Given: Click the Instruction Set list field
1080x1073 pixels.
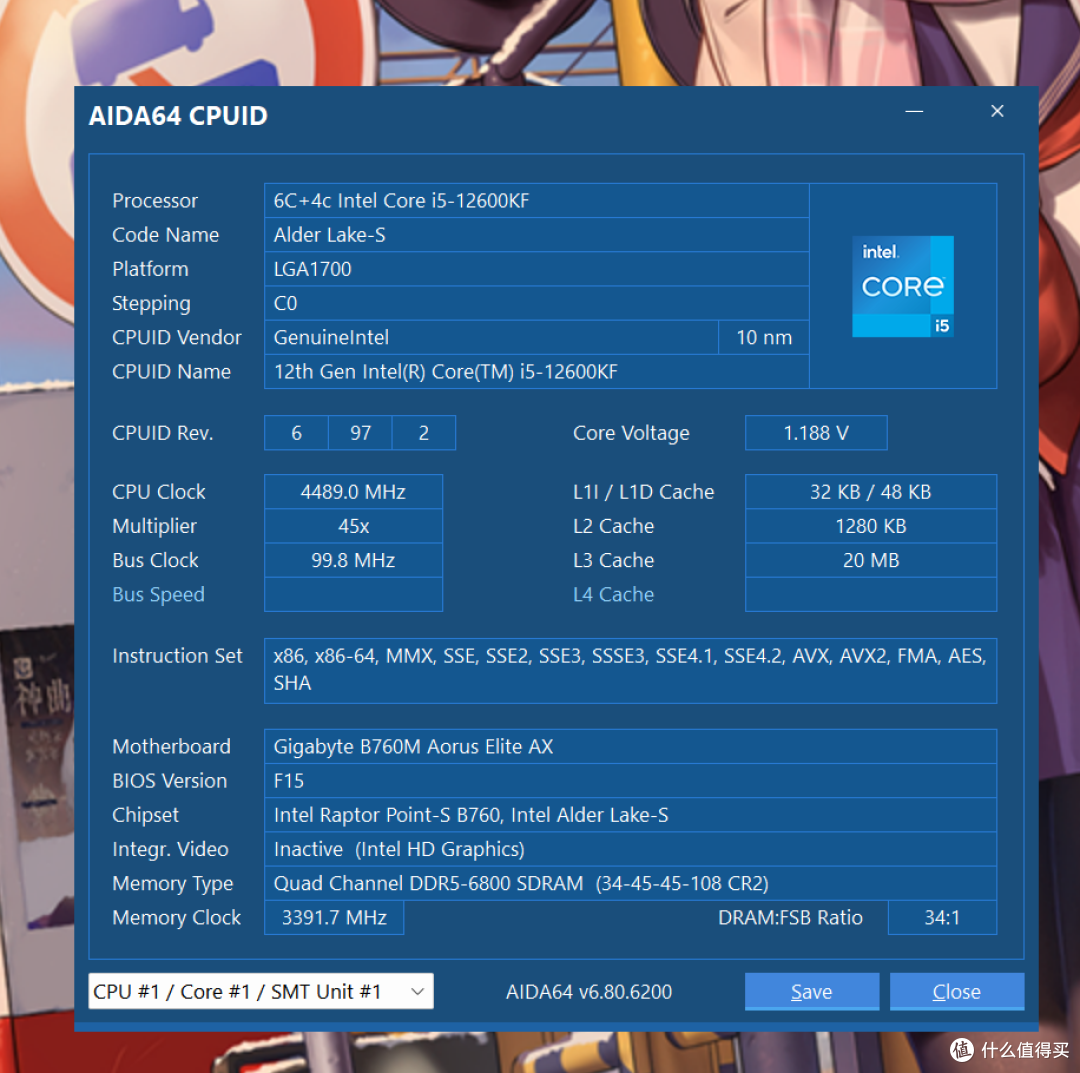Looking at the screenshot, I should click(630, 671).
